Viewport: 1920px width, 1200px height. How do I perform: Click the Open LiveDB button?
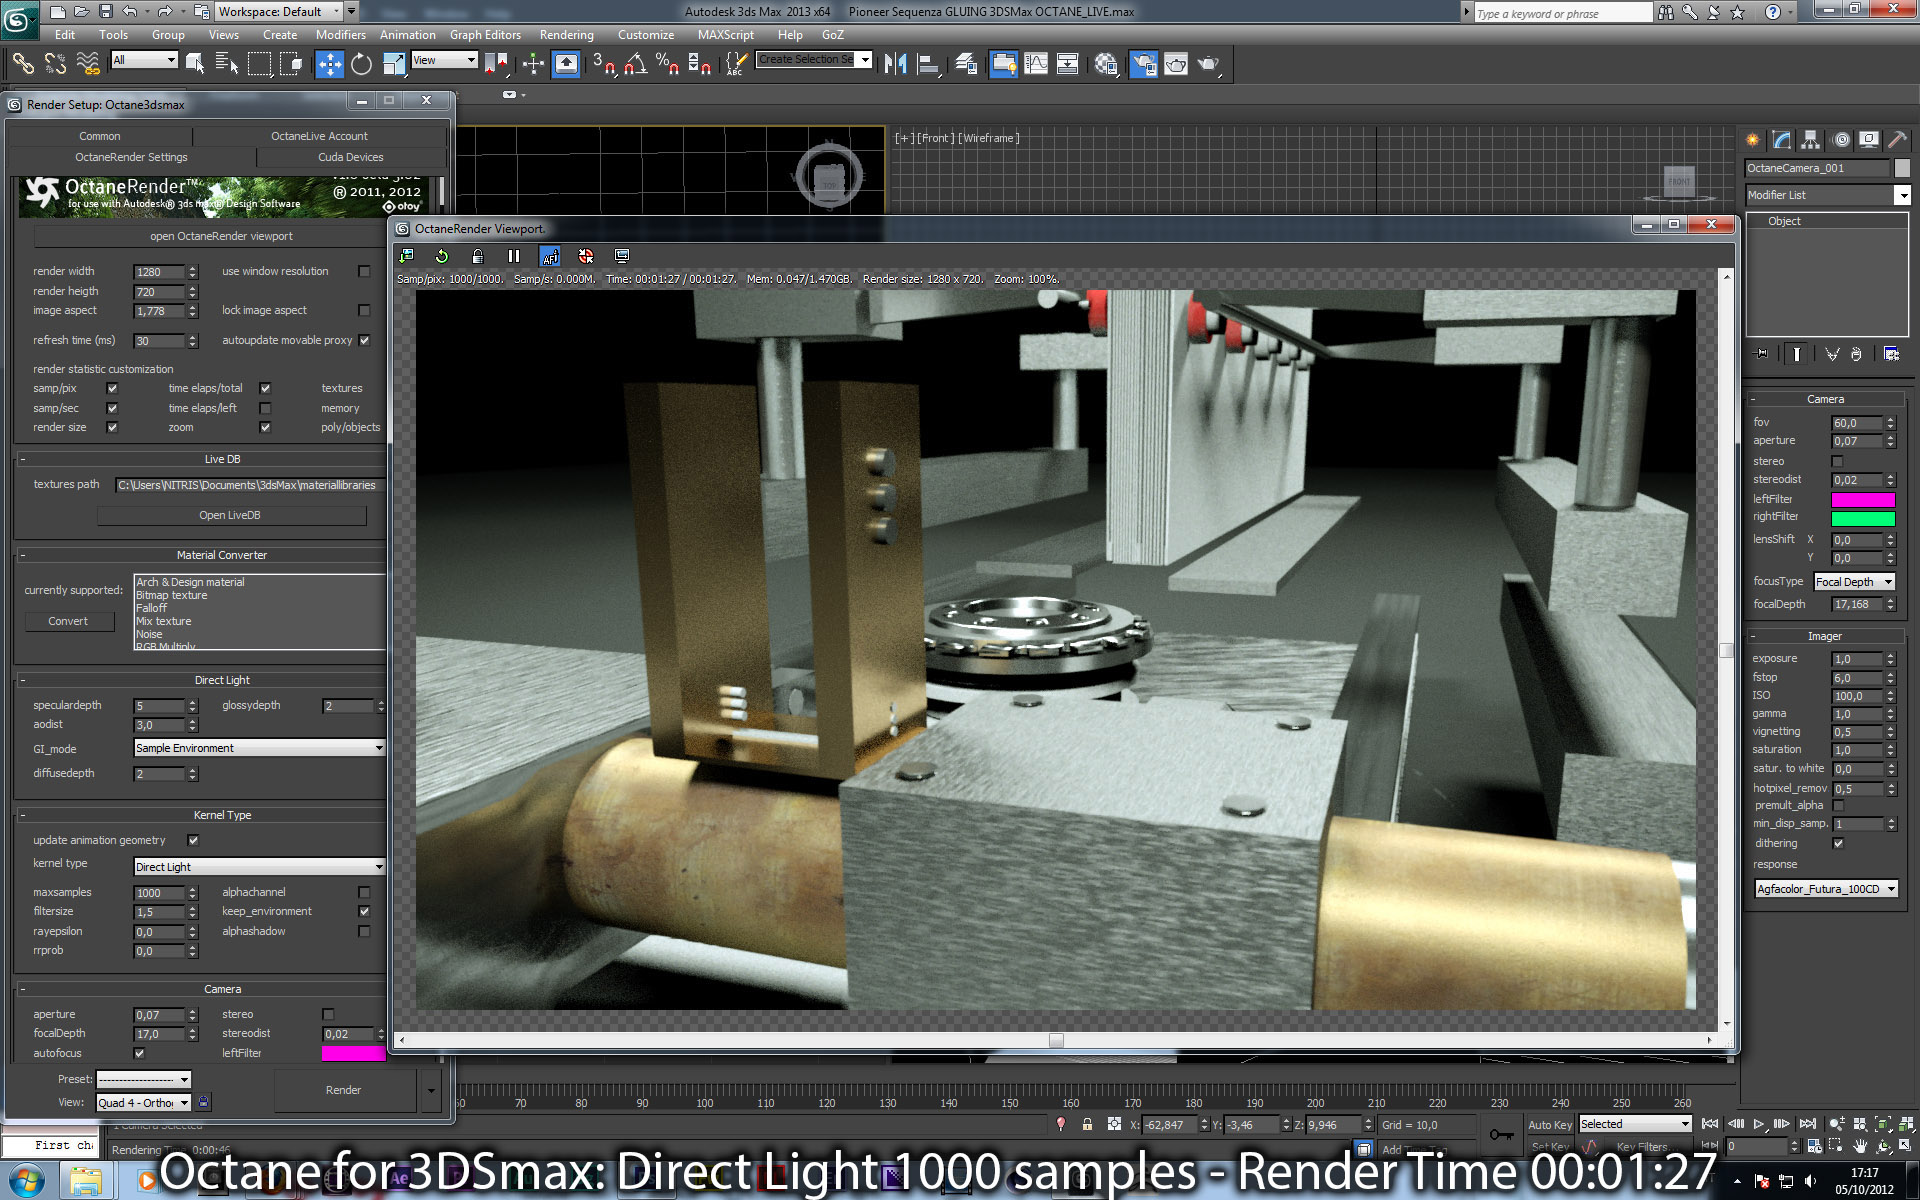tap(230, 515)
